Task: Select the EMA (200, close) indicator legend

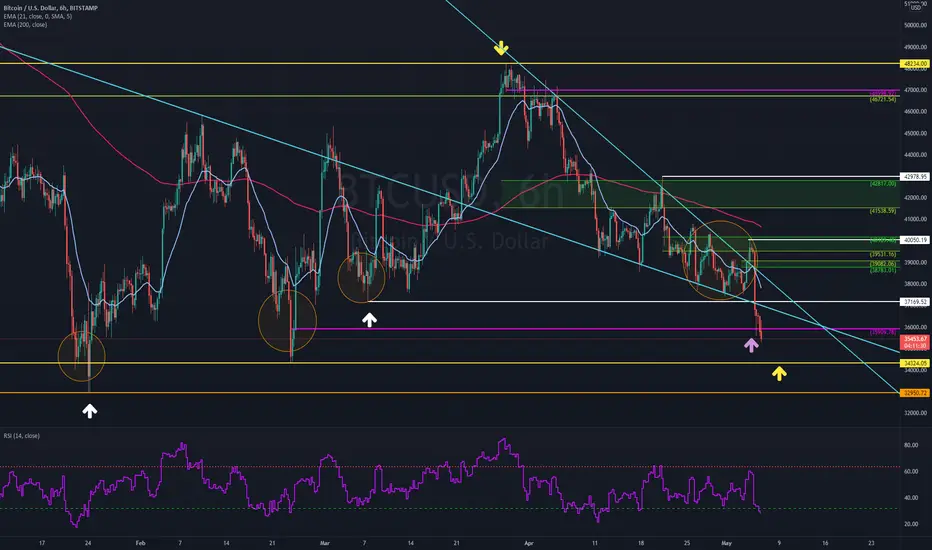Action: pos(25,24)
